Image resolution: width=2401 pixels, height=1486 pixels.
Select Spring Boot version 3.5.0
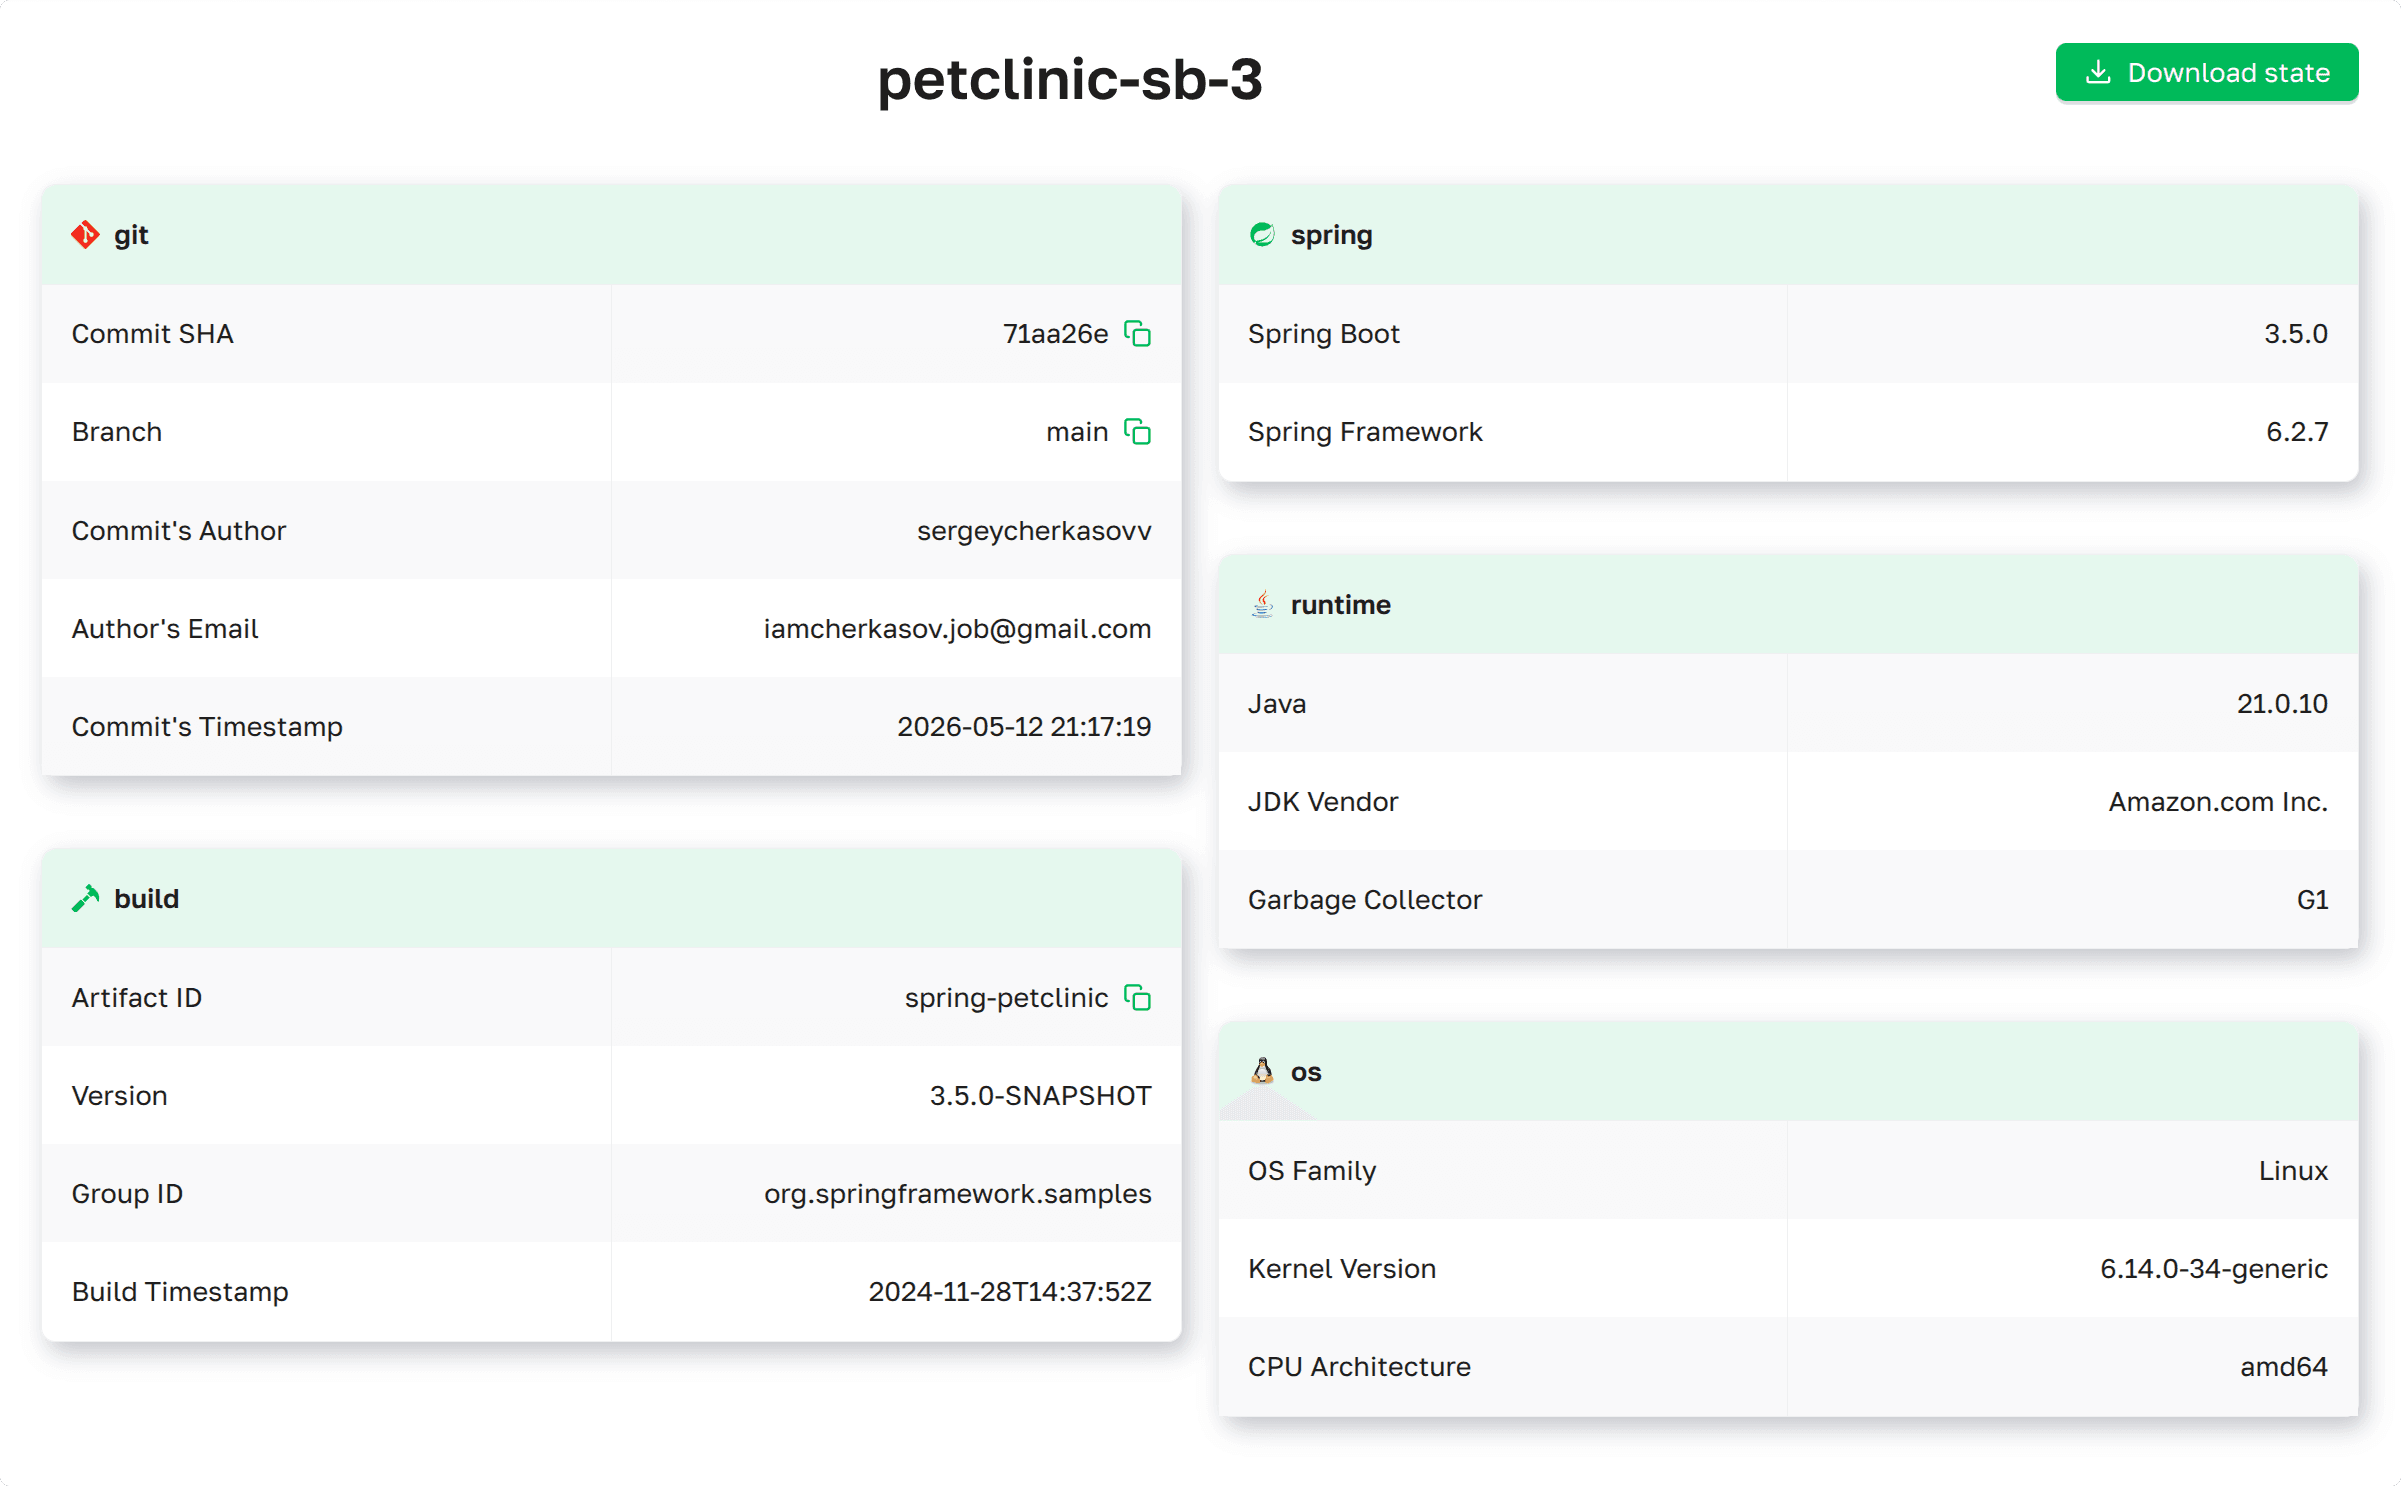[x=2296, y=334]
